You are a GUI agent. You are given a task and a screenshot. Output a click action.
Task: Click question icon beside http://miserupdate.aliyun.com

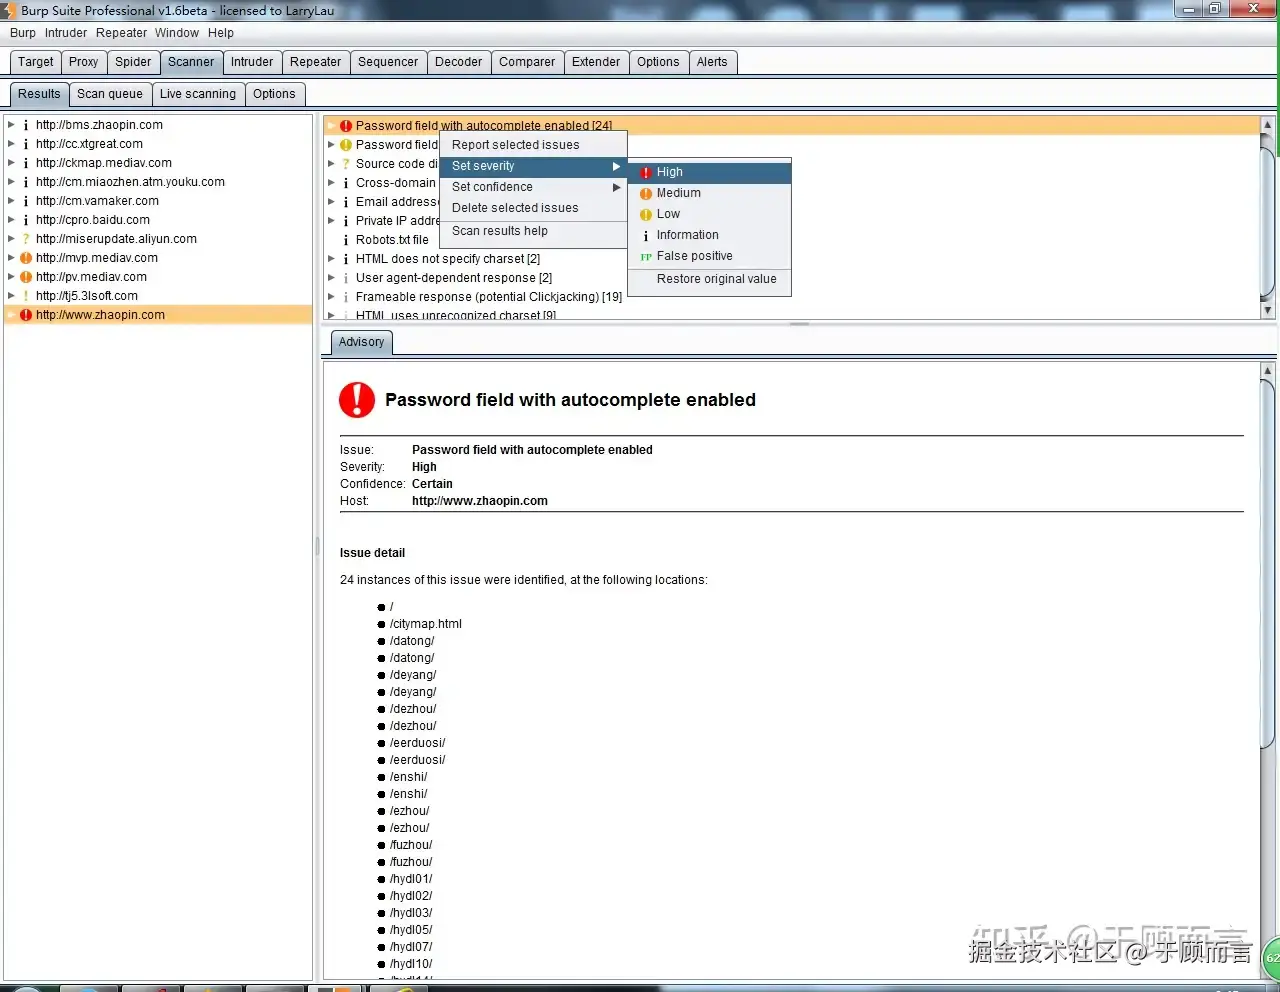(x=26, y=240)
